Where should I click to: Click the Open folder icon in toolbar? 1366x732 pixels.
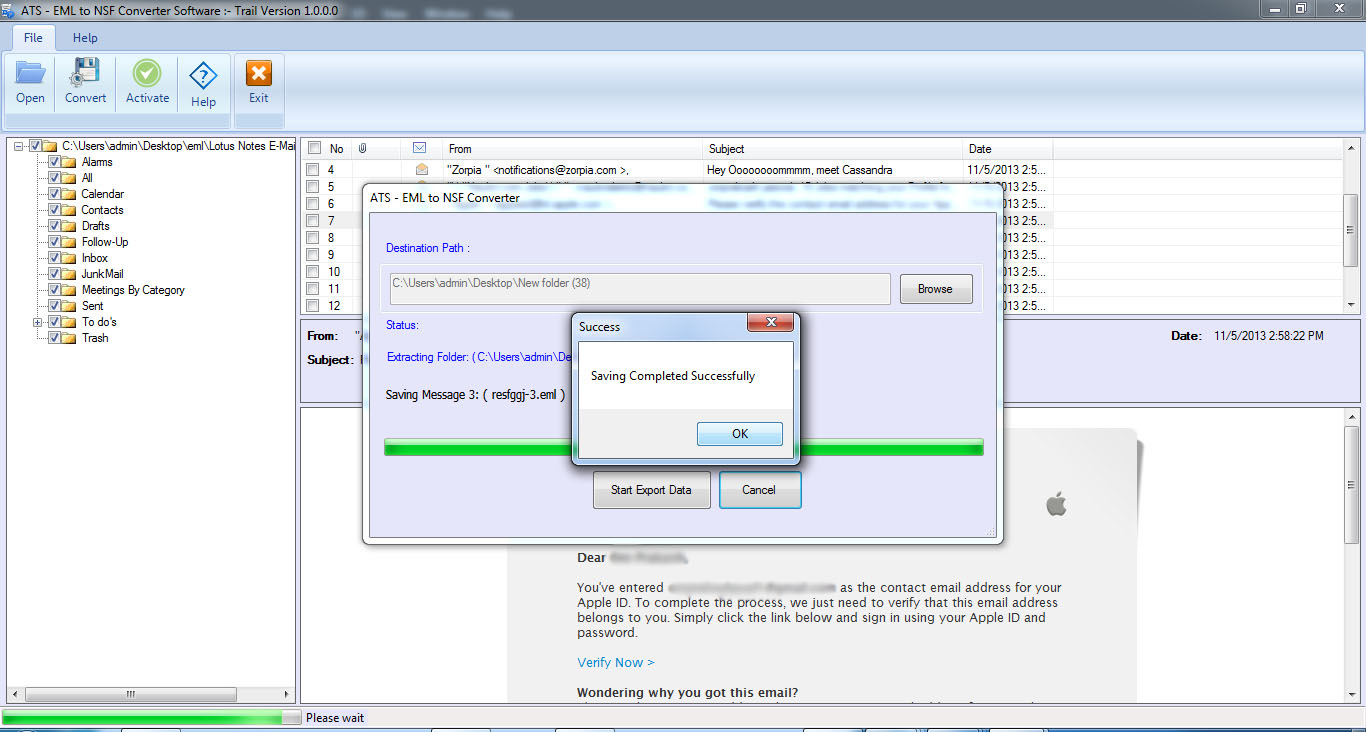(x=30, y=73)
